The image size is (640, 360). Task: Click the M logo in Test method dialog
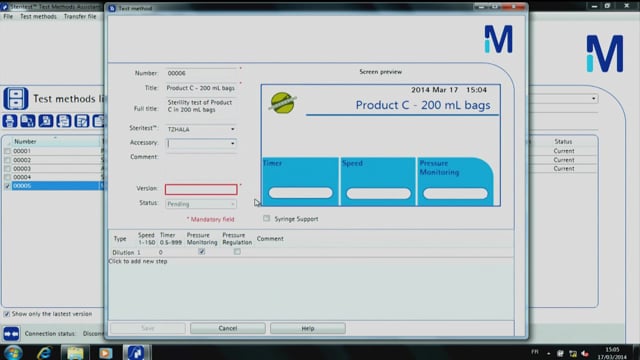pos(498,39)
